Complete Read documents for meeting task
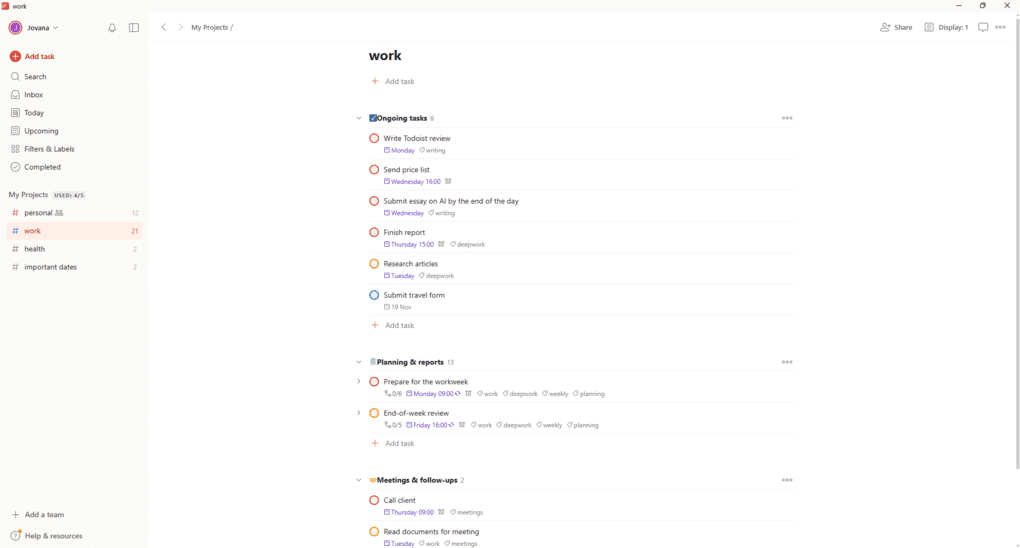1020x548 pixels. (374, 532)
